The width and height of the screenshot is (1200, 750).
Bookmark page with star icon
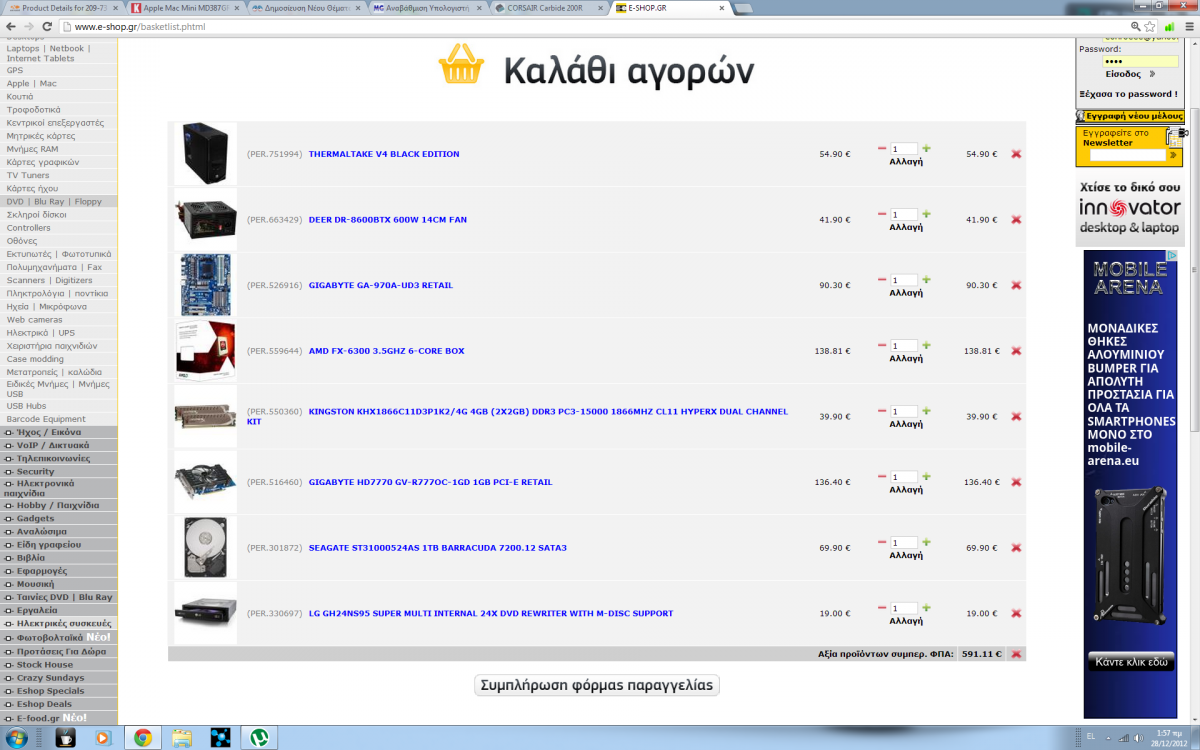point(1151,26)
